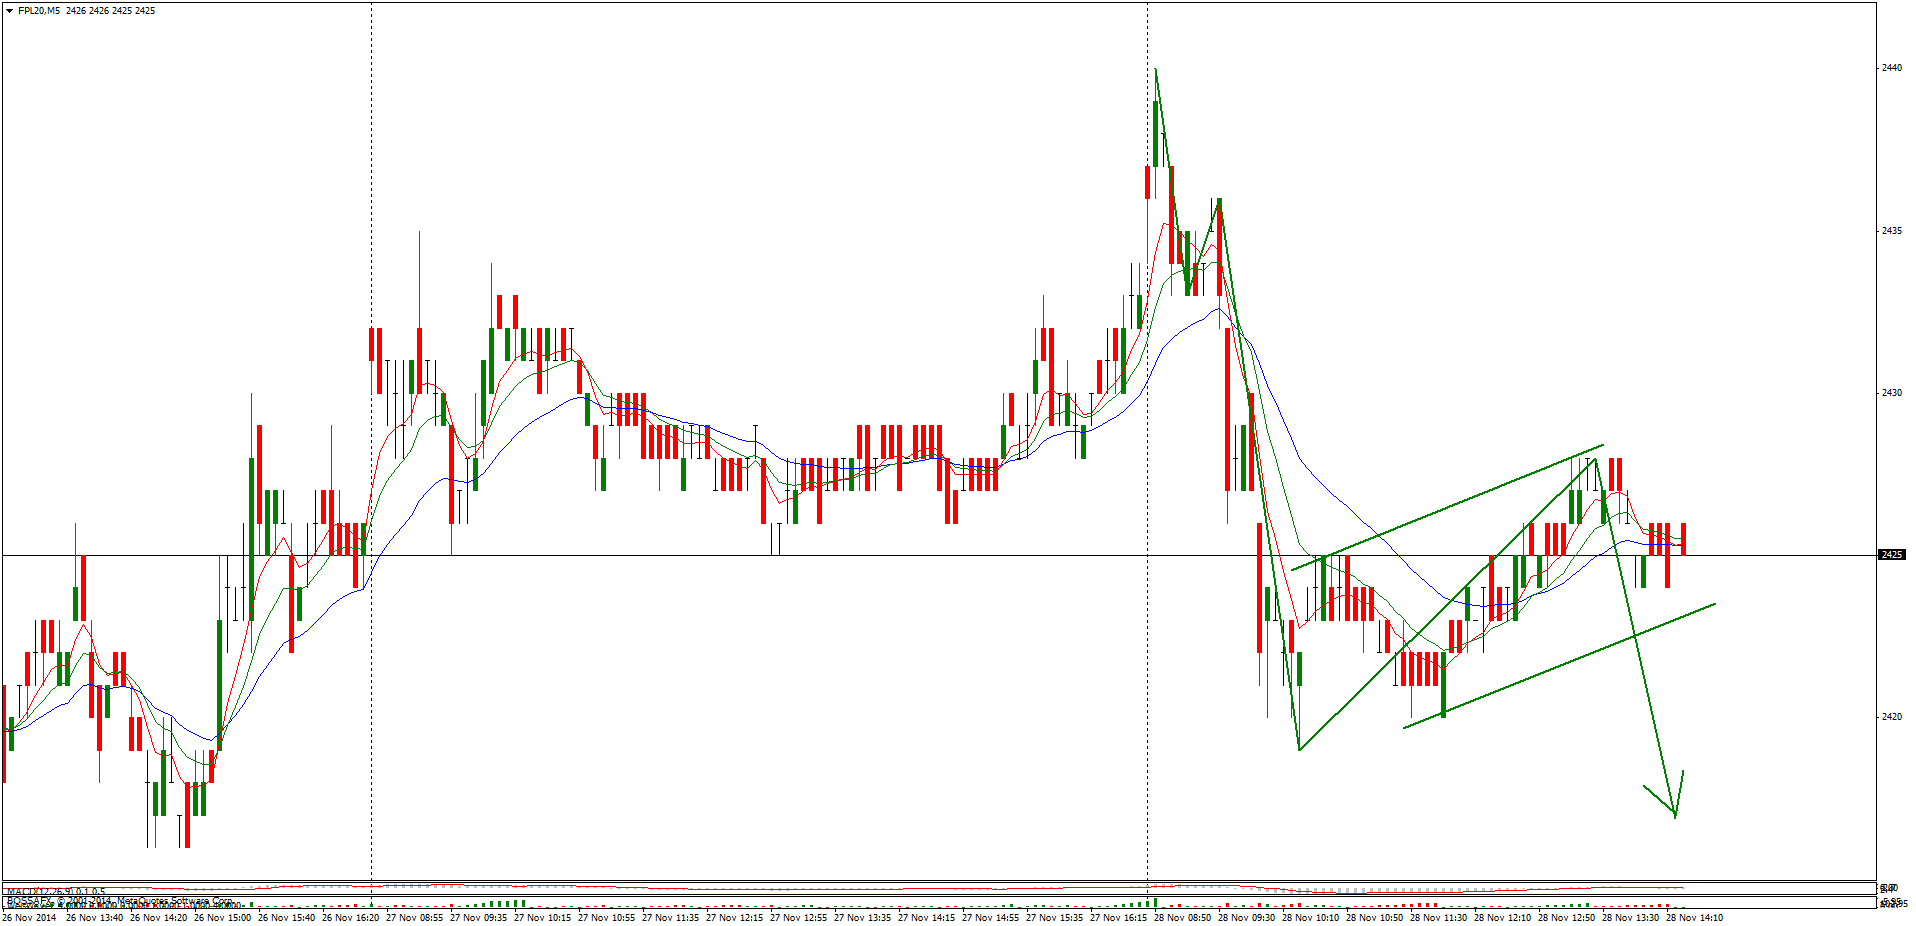Click the 27 Nov 08:55 time label
1916x926 pixels.
[414, 917]
